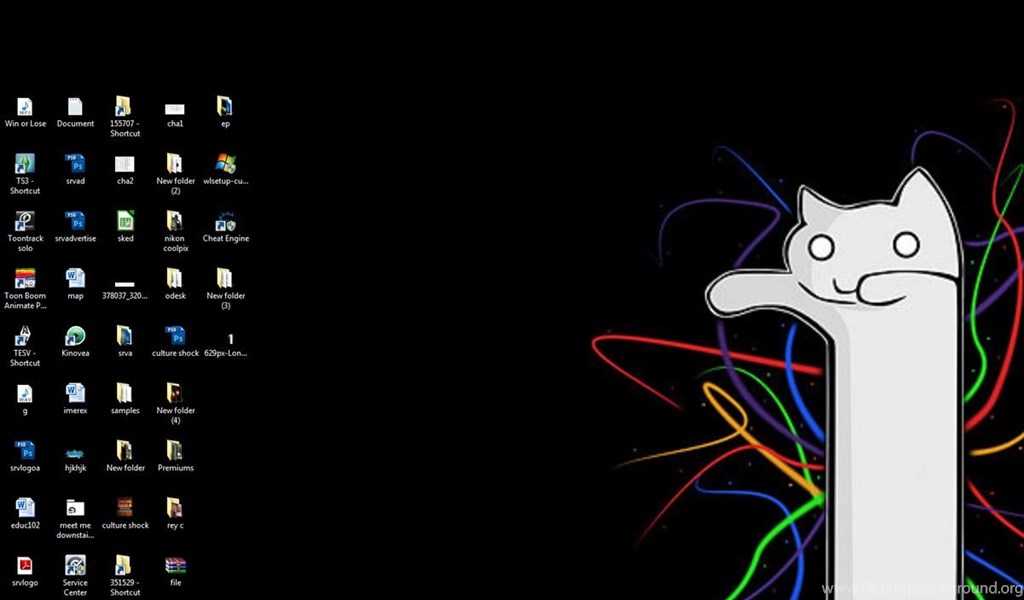Open the srvadvertise Photoshop file
Image resolution: width=1024 pixels, height=600 pixels.
coord(75,222)
